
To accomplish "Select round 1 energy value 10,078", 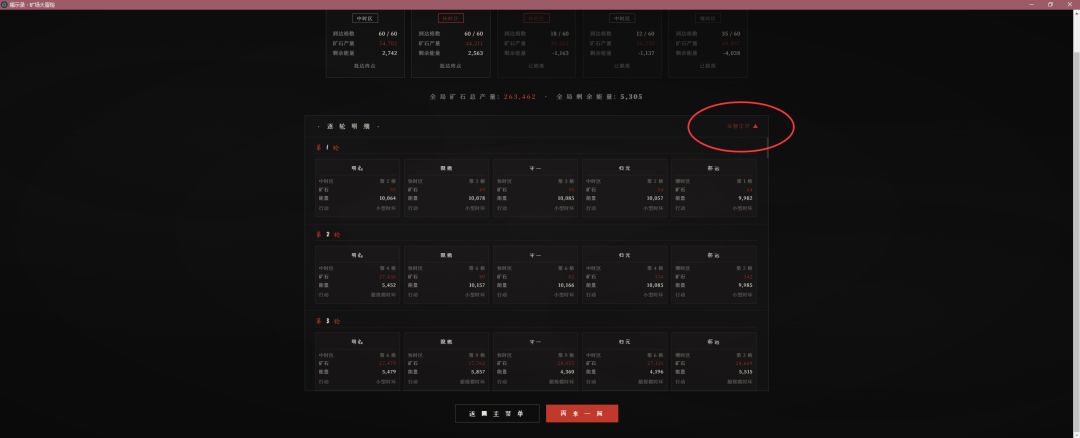I will pyautogui.click(x=476, y=198).
